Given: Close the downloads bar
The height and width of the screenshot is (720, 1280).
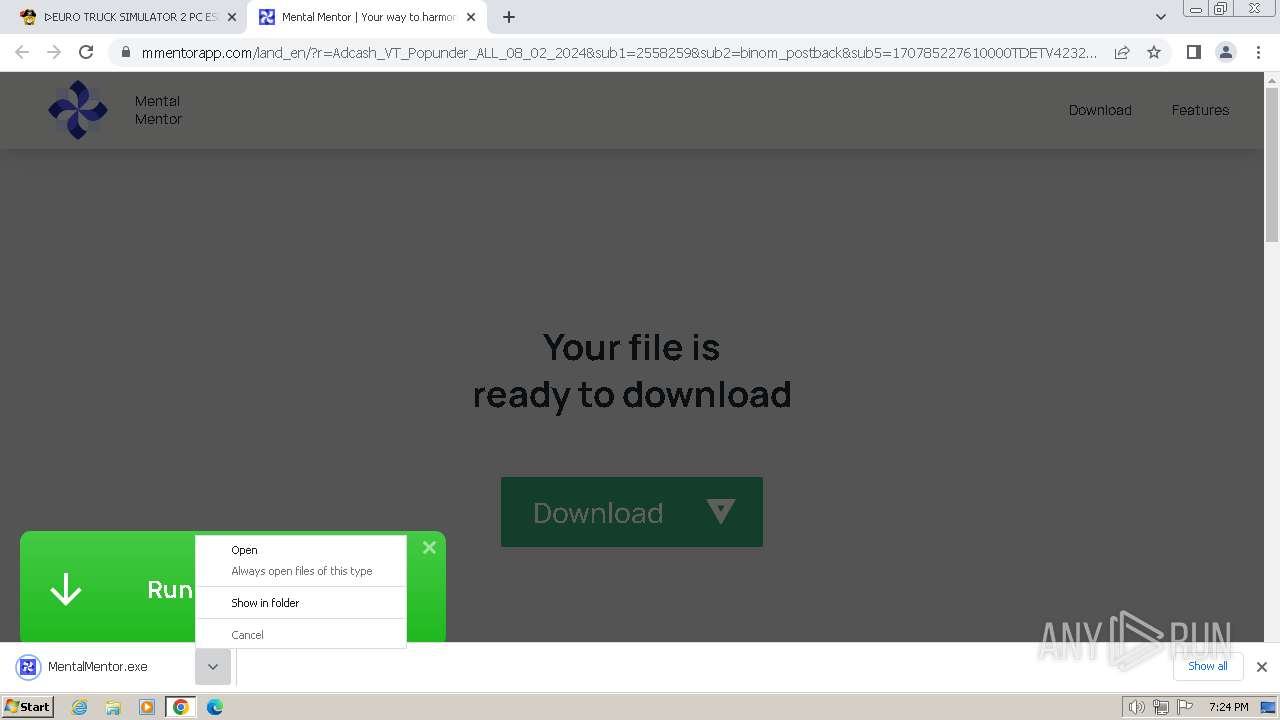Looking at the screenshot, I should [1261, 667].
